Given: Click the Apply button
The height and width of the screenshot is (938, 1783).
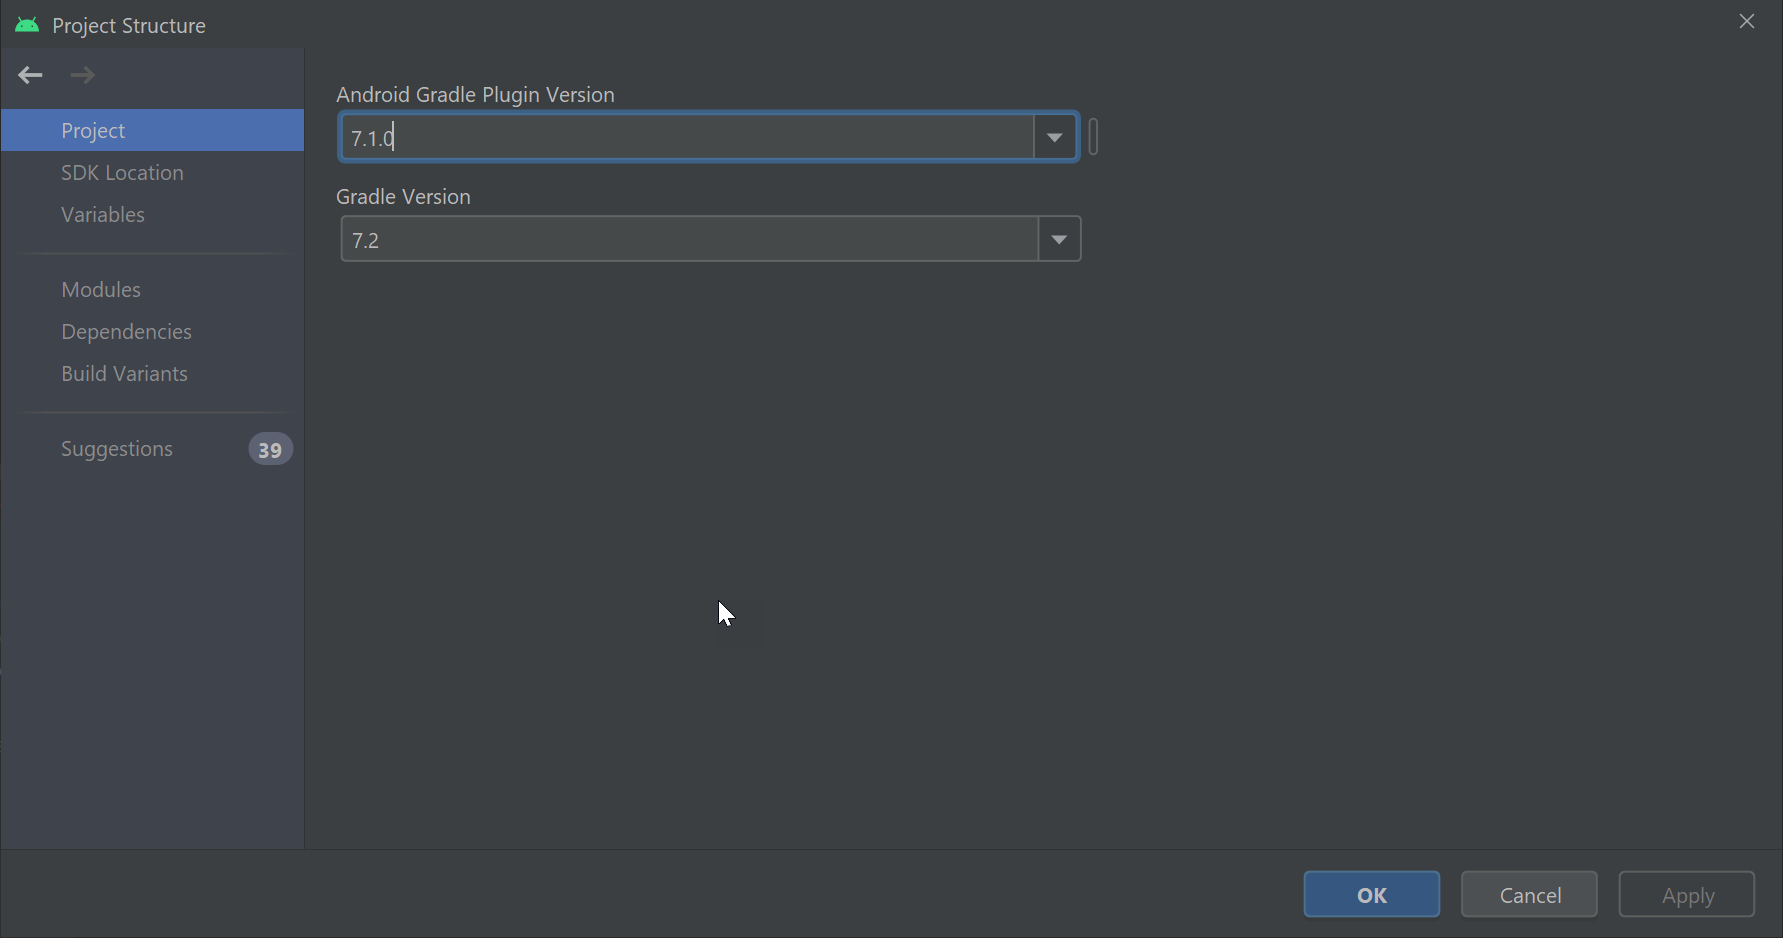Looking at the screenshot, I should pos(1687,894).
